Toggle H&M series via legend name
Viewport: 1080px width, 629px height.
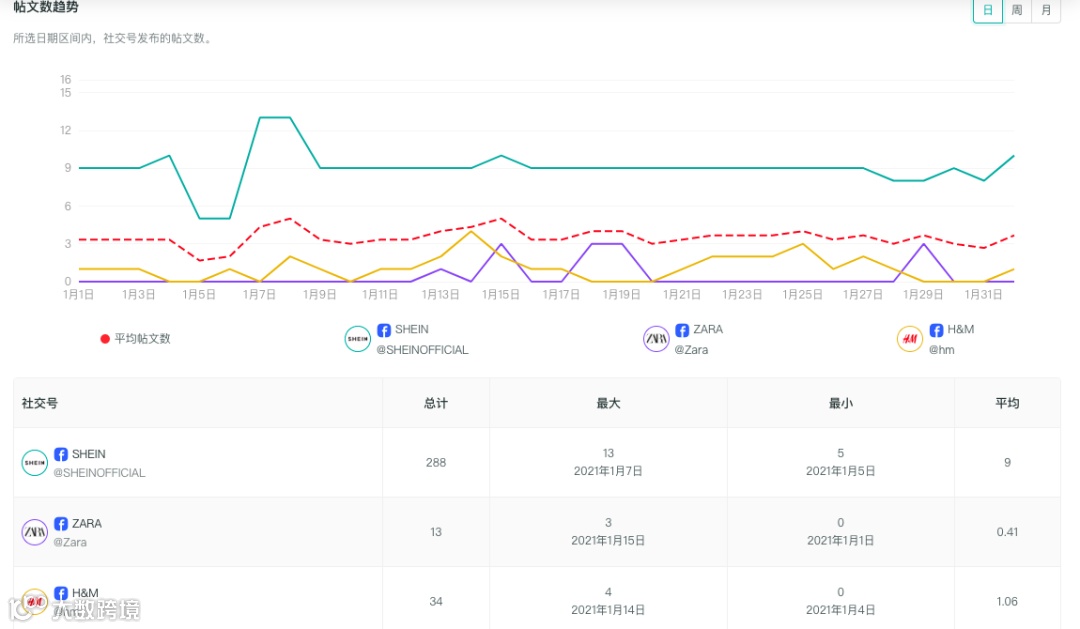pyautogui.click(x=960, y=330)
